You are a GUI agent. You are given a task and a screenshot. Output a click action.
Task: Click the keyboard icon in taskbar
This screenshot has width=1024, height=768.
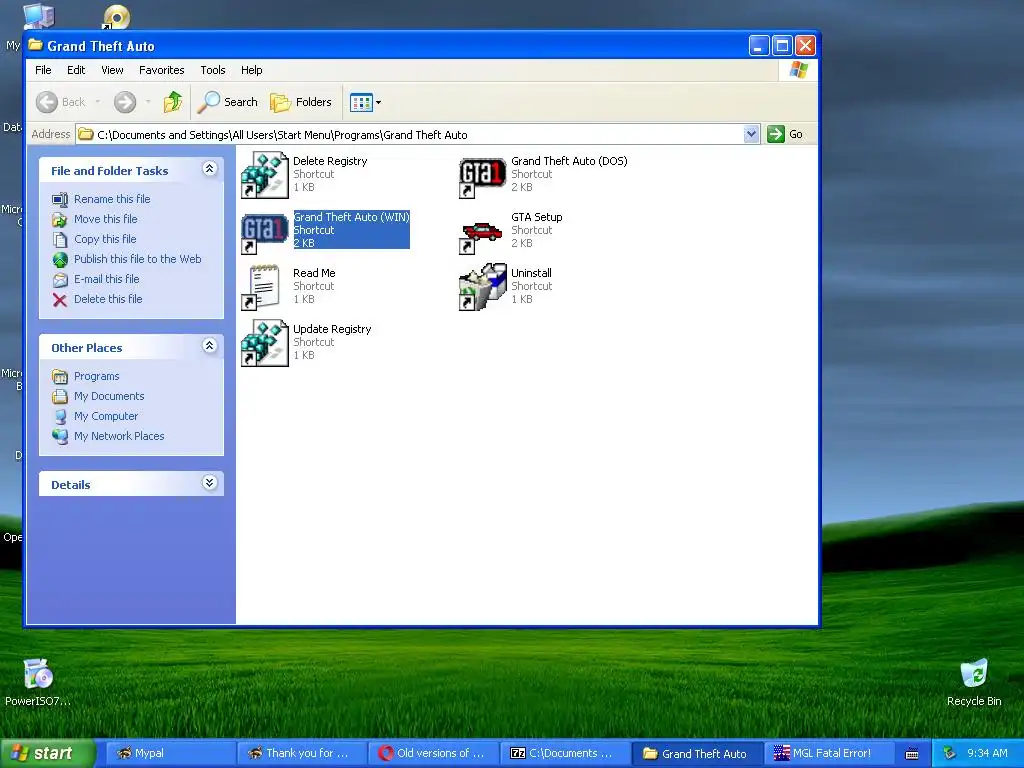click(912, 754)
